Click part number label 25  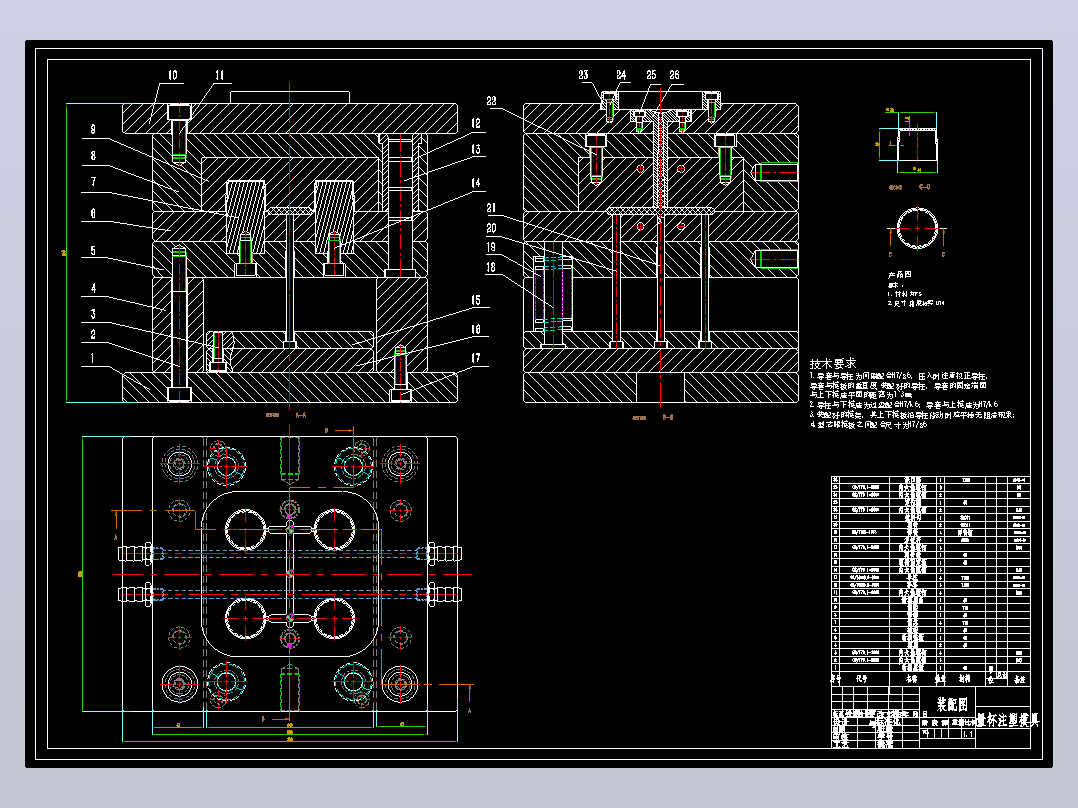click(651, 75)
